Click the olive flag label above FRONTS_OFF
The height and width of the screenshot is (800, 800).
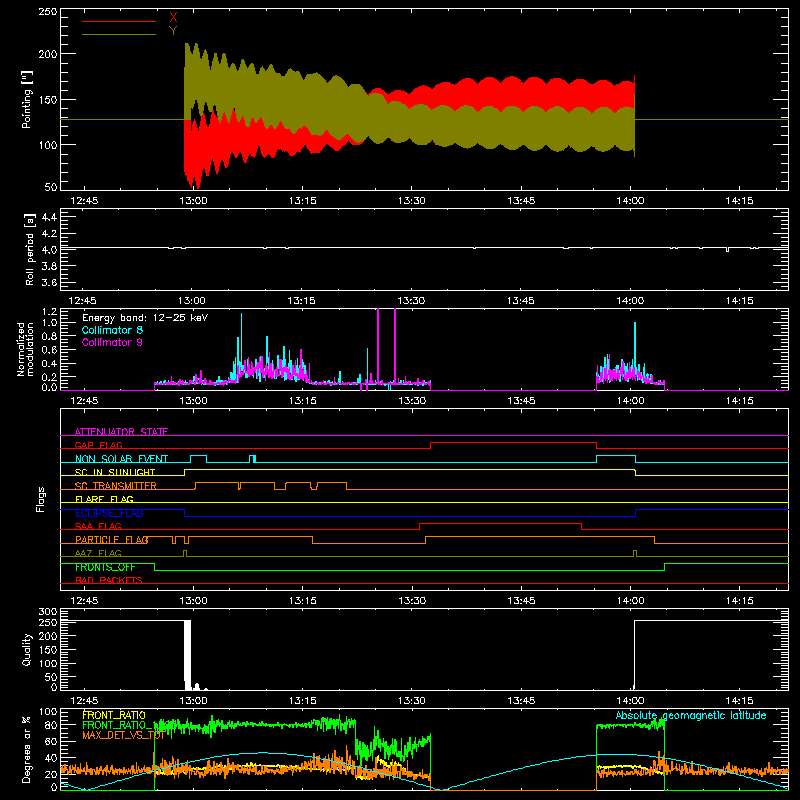pyautogui.click(x=98, y=553)
